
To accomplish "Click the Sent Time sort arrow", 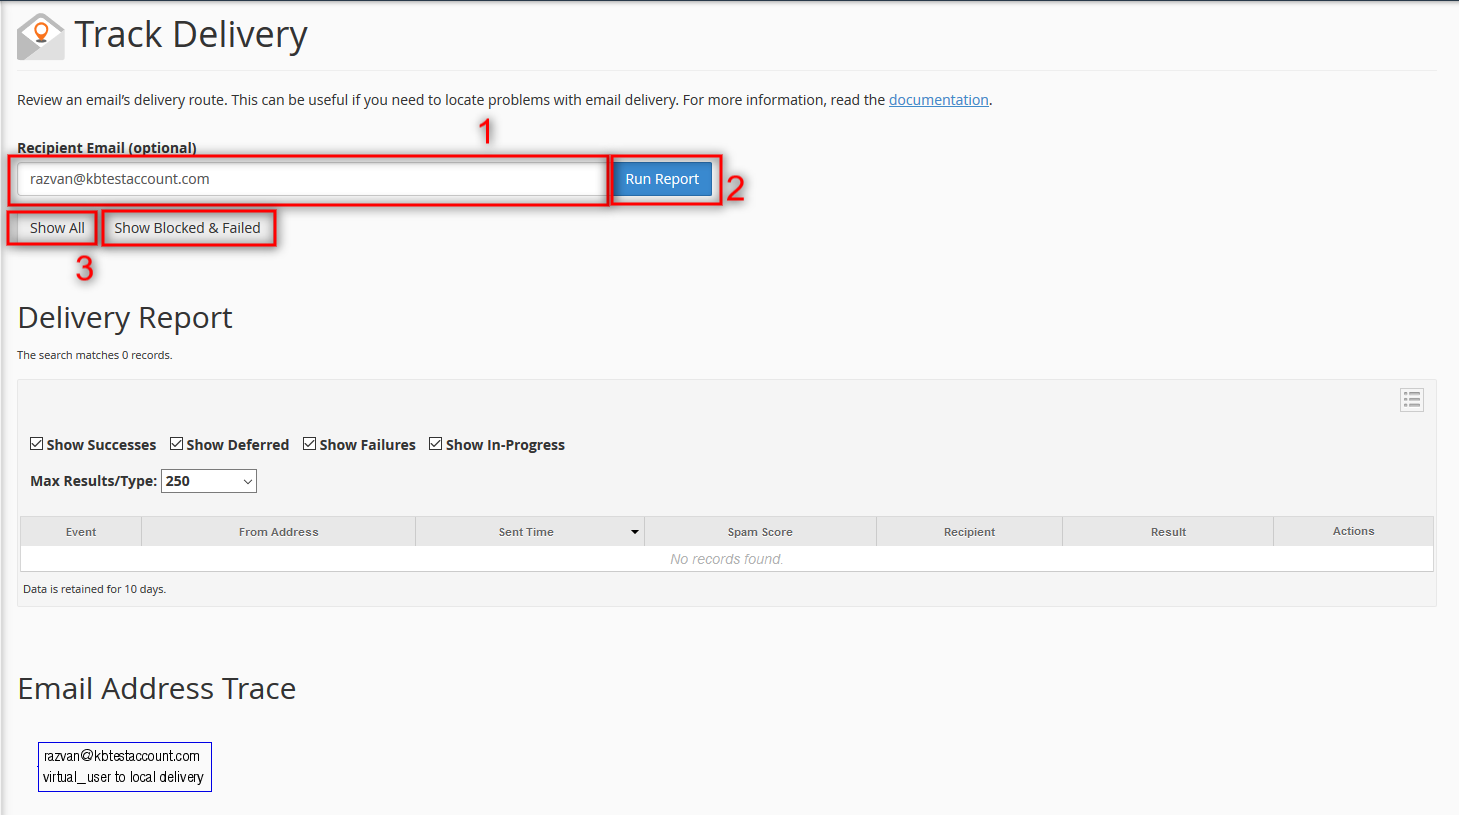I will pyautogui.click(x=634, y=532).
